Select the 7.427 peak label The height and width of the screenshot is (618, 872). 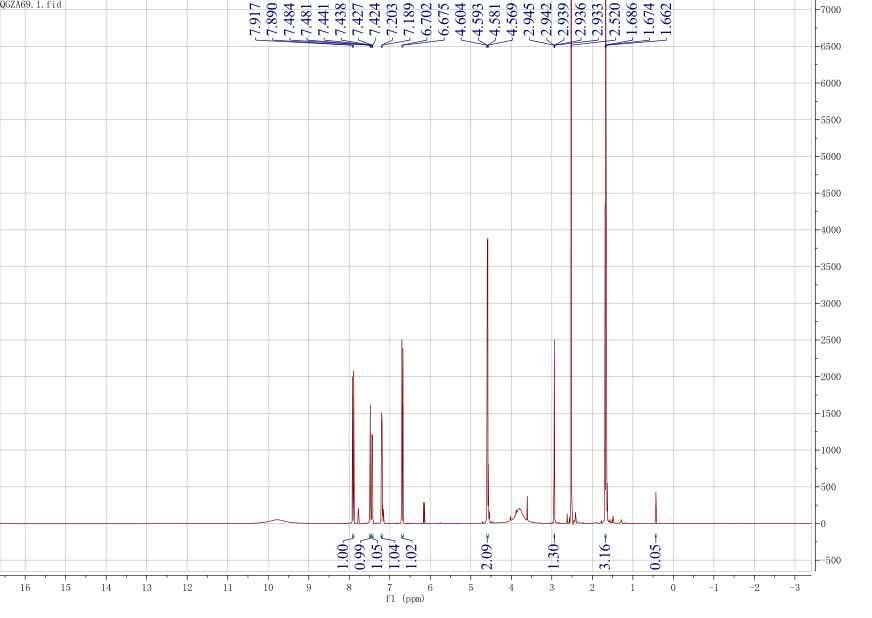click(358, 19)
